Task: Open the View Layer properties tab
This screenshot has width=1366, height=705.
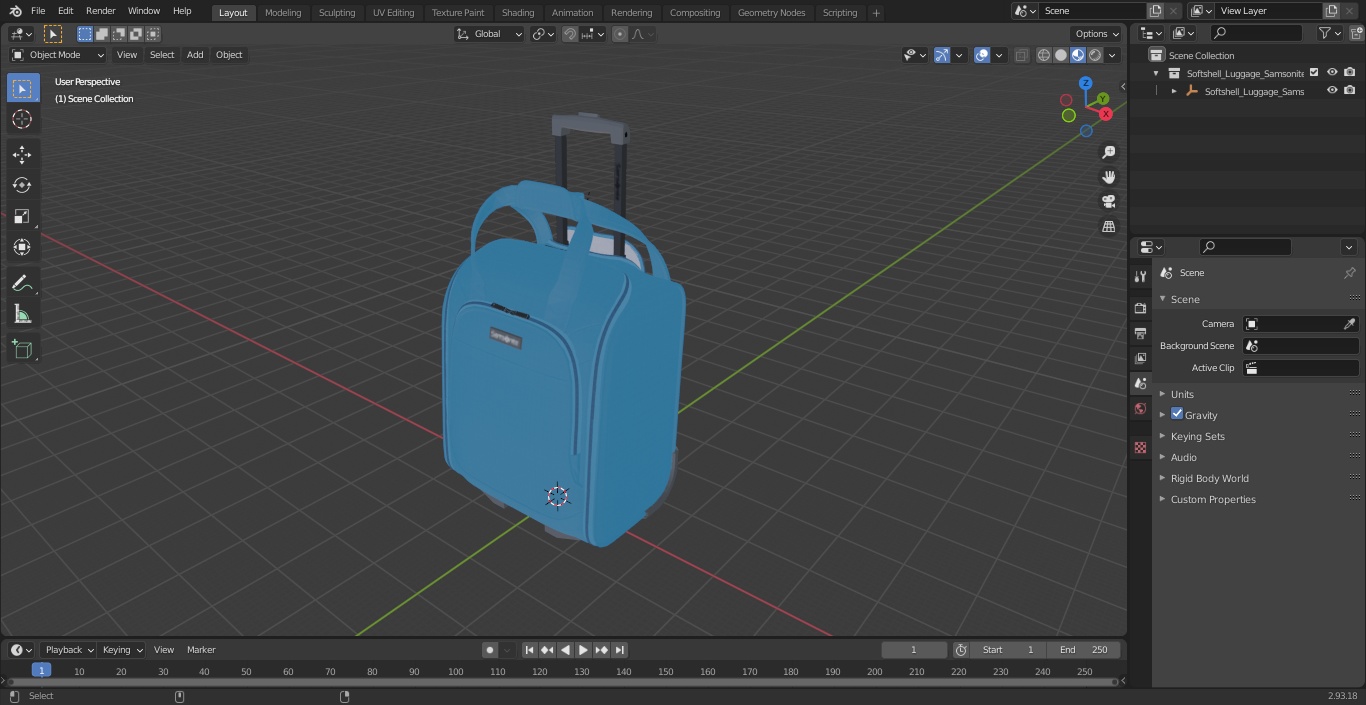Action: tap(1140, 358)
